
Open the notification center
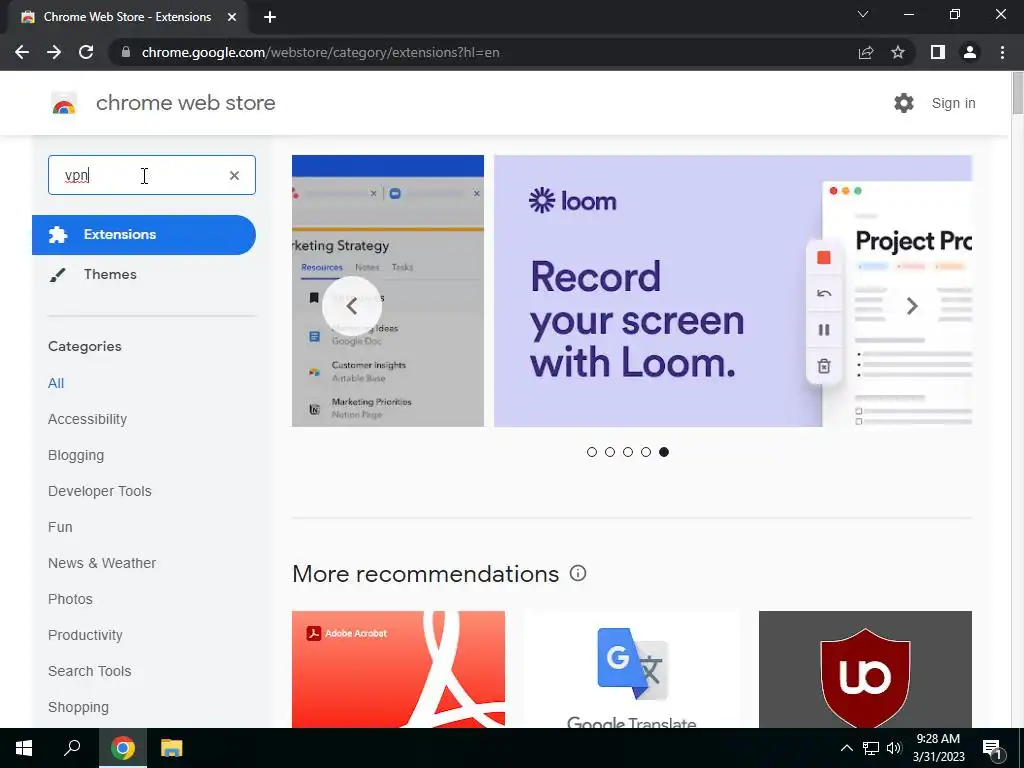pos(992,749)
